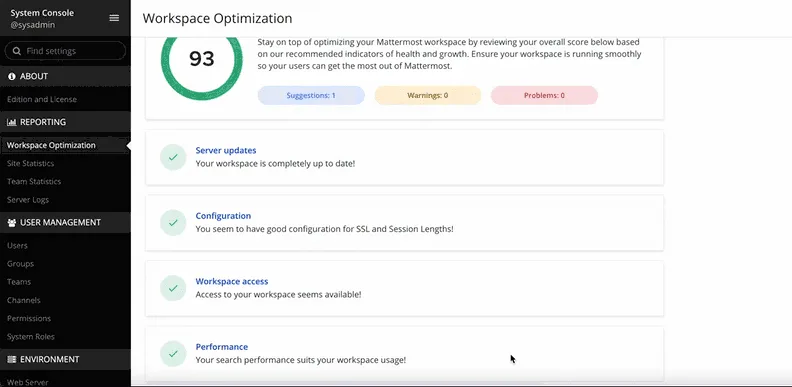Click the Warnings: 0 badge
The width and height of the screenshot is (792, 387).
click(x=428, y=95)
